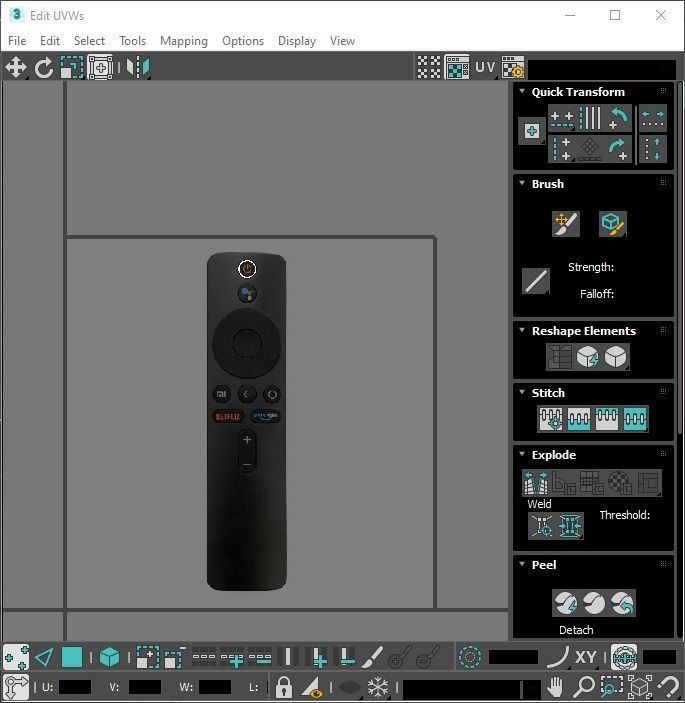This screenshot has height=703, width=685.
Task: Click Quick Peel icon in Peel rollout
Action: [x=565, y=603]
